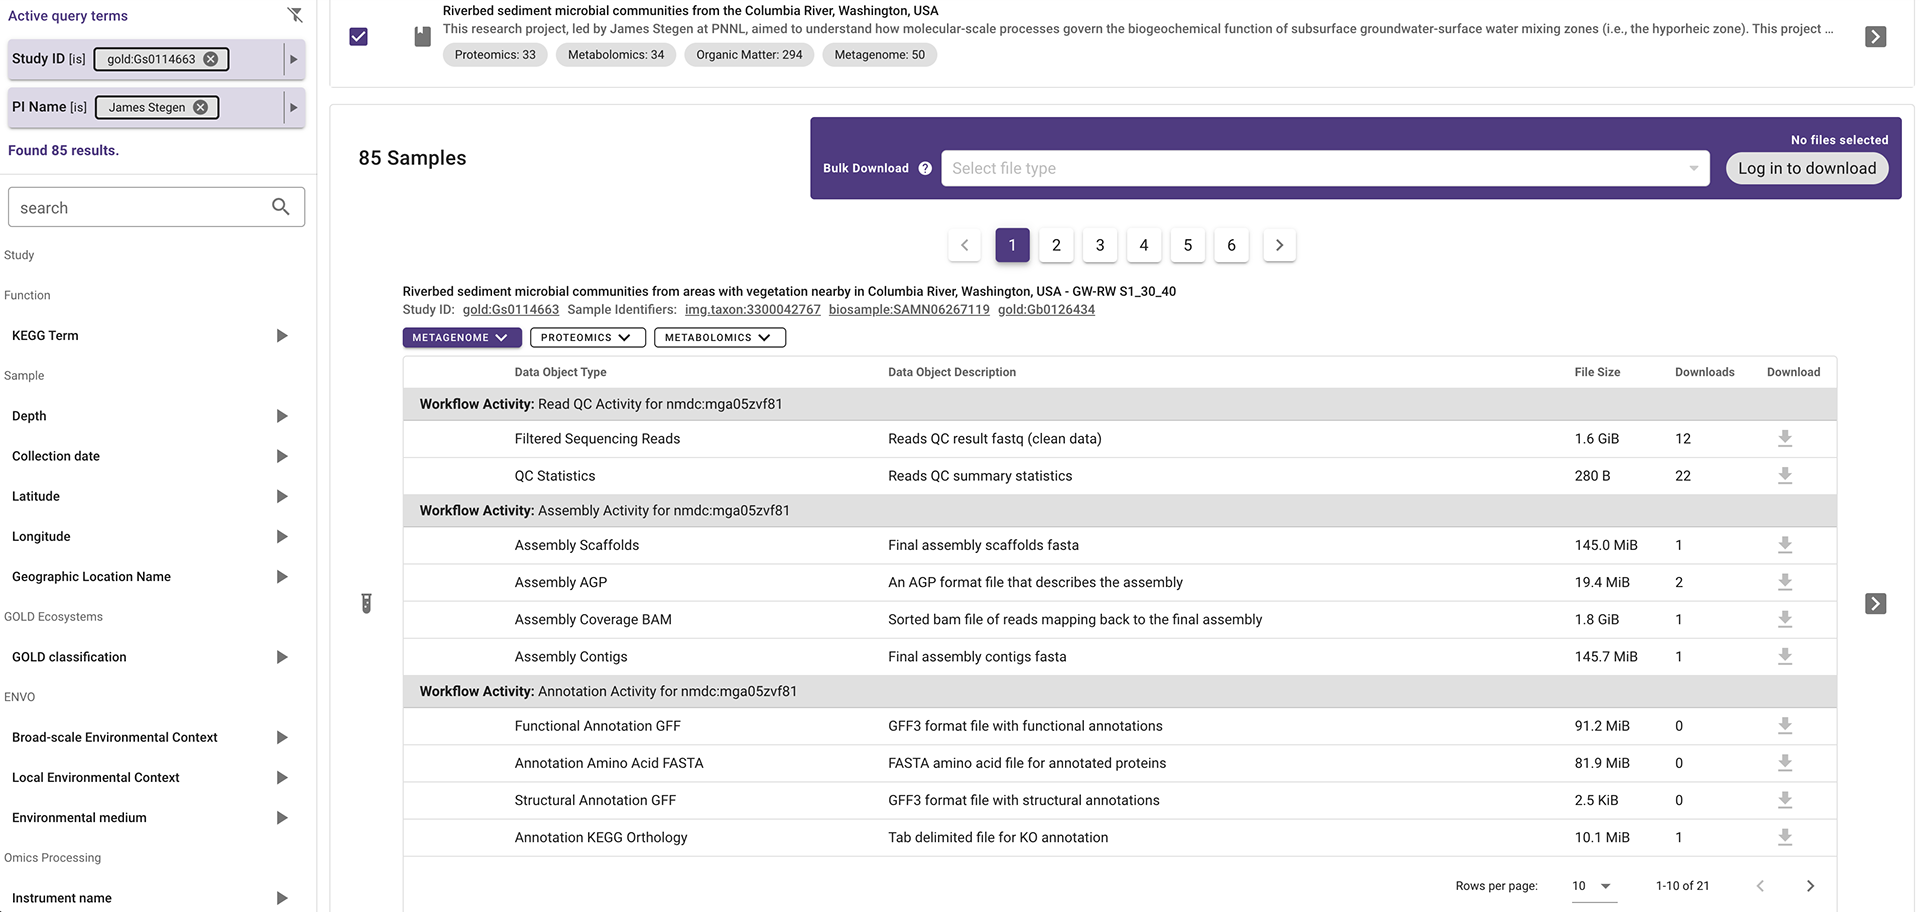Open the Rows per page dropdown
This screenshot has width=1920, height=912.
pos(1594,886)
